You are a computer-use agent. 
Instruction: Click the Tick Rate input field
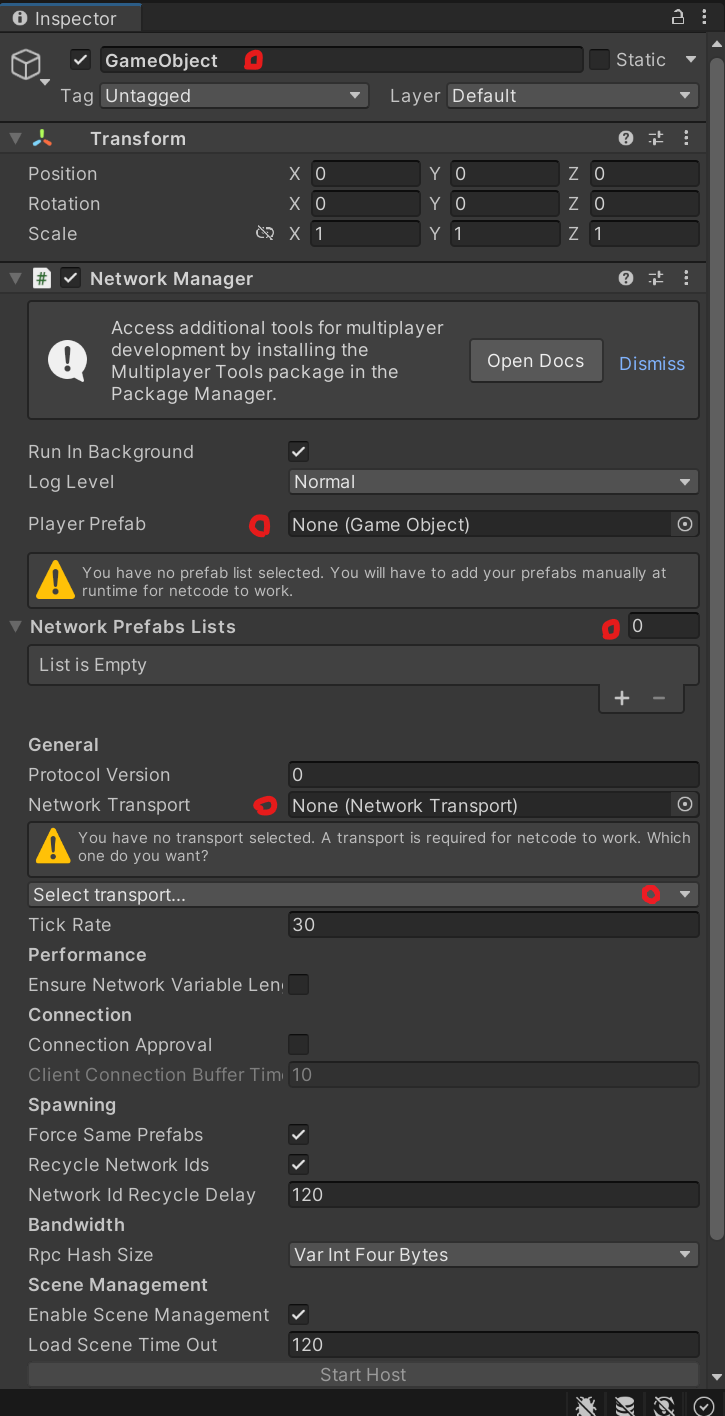tap(493, 925)
